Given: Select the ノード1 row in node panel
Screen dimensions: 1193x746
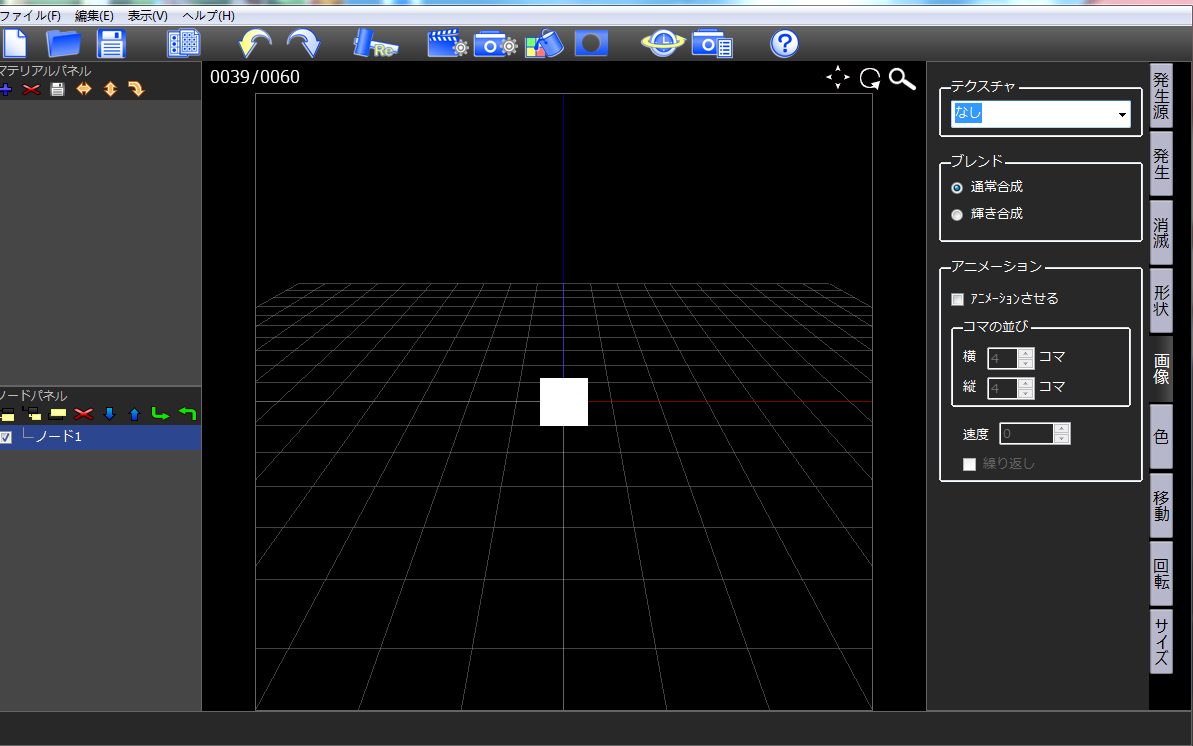Looking at the screenshot, I should point(100,437).
